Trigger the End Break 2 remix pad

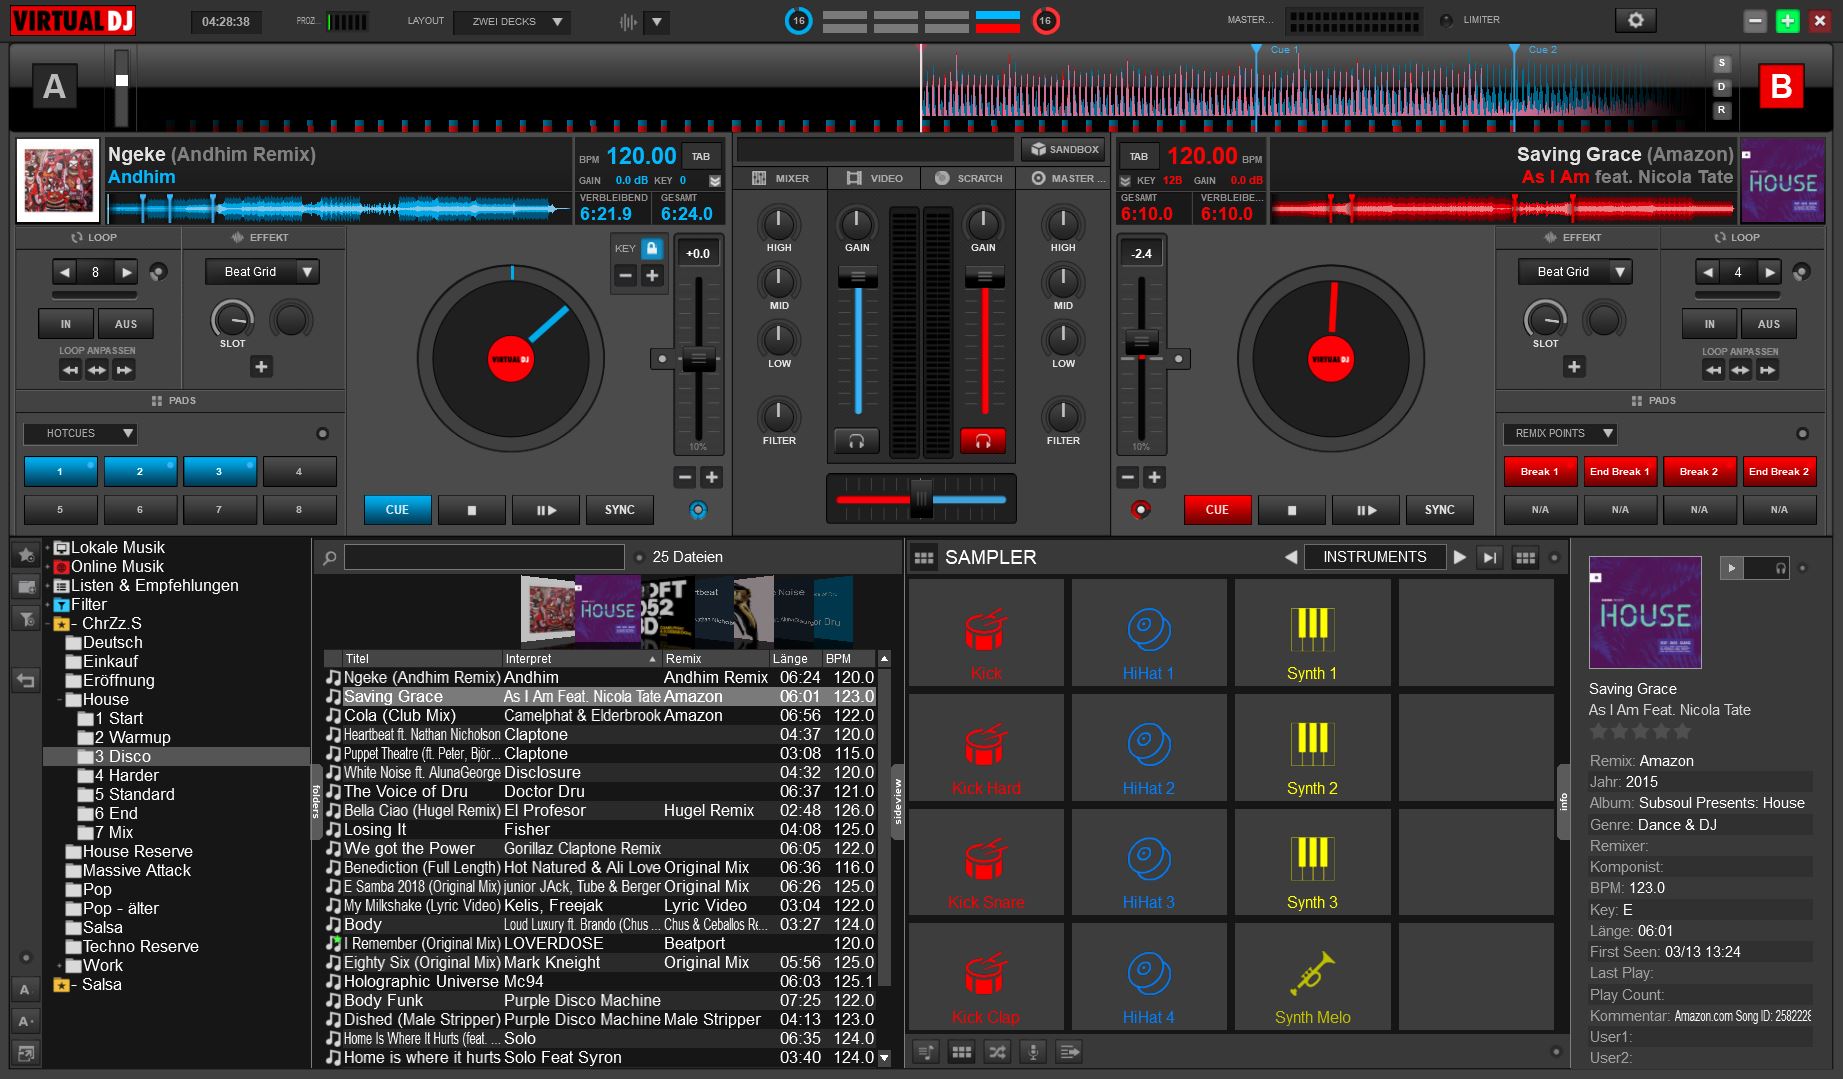1778,472
